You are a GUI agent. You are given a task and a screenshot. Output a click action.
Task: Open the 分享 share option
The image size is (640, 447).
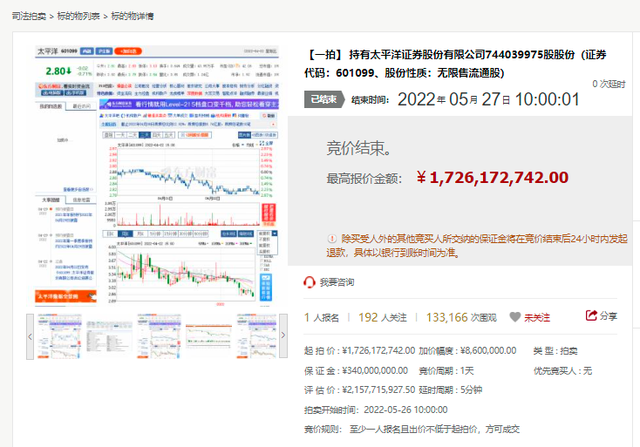(609, 316)
